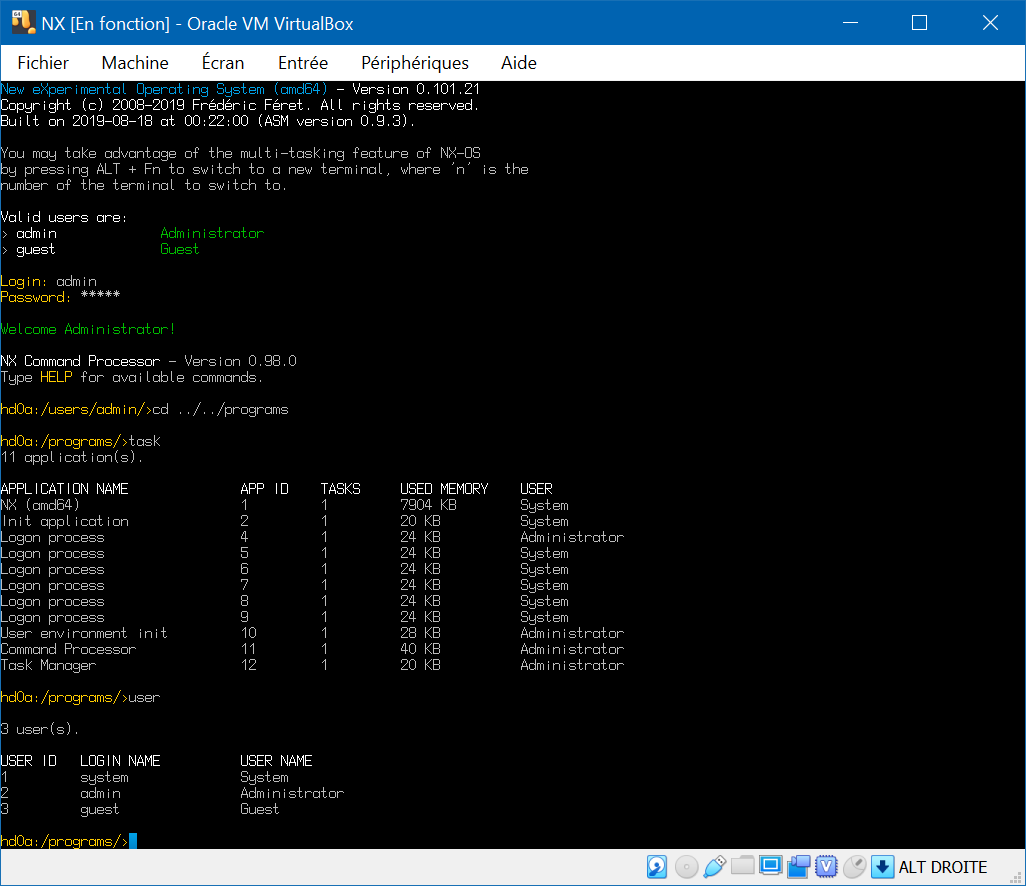Click 'Task Manager' in the application list

tap(48, 665)
